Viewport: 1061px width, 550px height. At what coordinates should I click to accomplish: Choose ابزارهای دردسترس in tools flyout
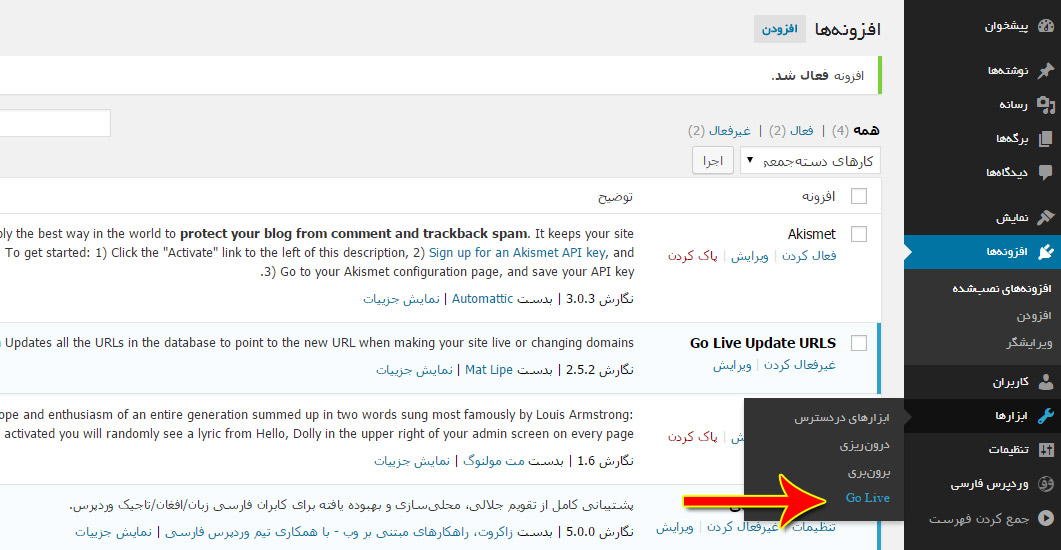coord(842,418)
